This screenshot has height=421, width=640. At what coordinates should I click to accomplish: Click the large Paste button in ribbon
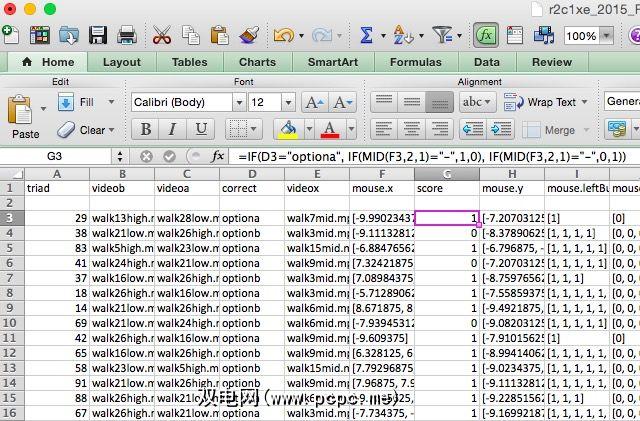point(25,116)
